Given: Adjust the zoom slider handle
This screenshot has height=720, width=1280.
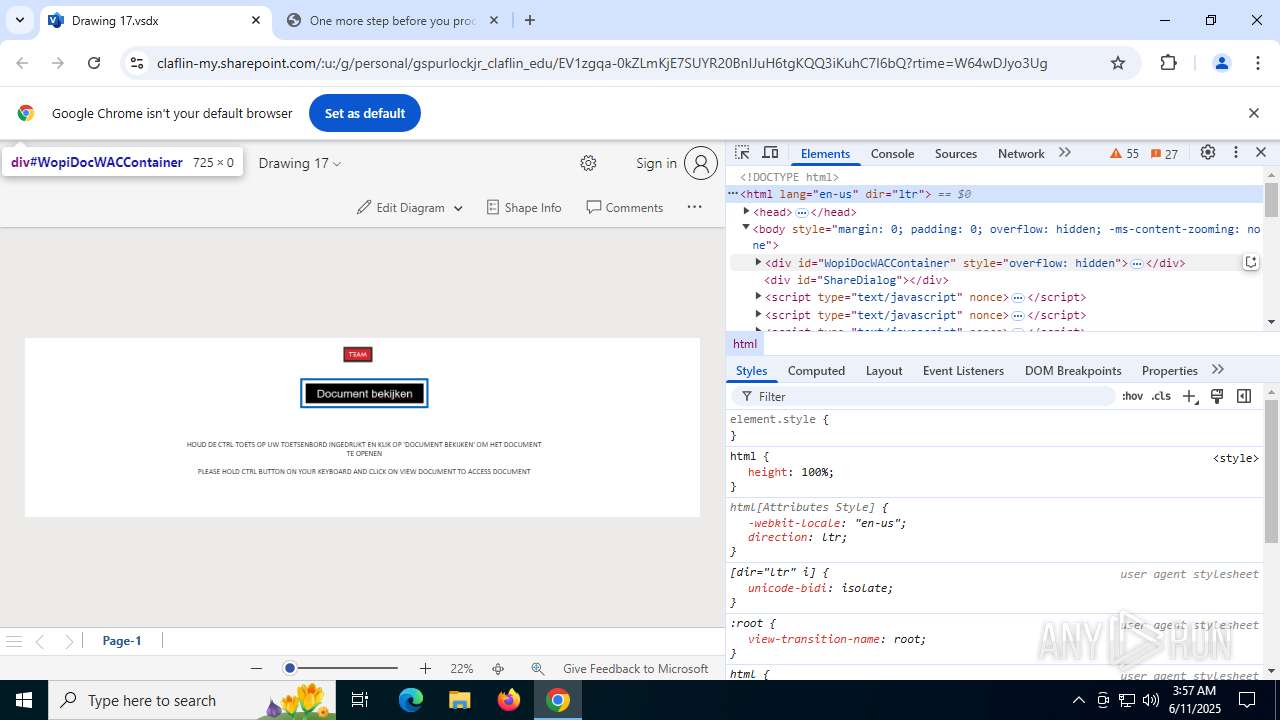Looking at the screenshot, I should (290, 668).
